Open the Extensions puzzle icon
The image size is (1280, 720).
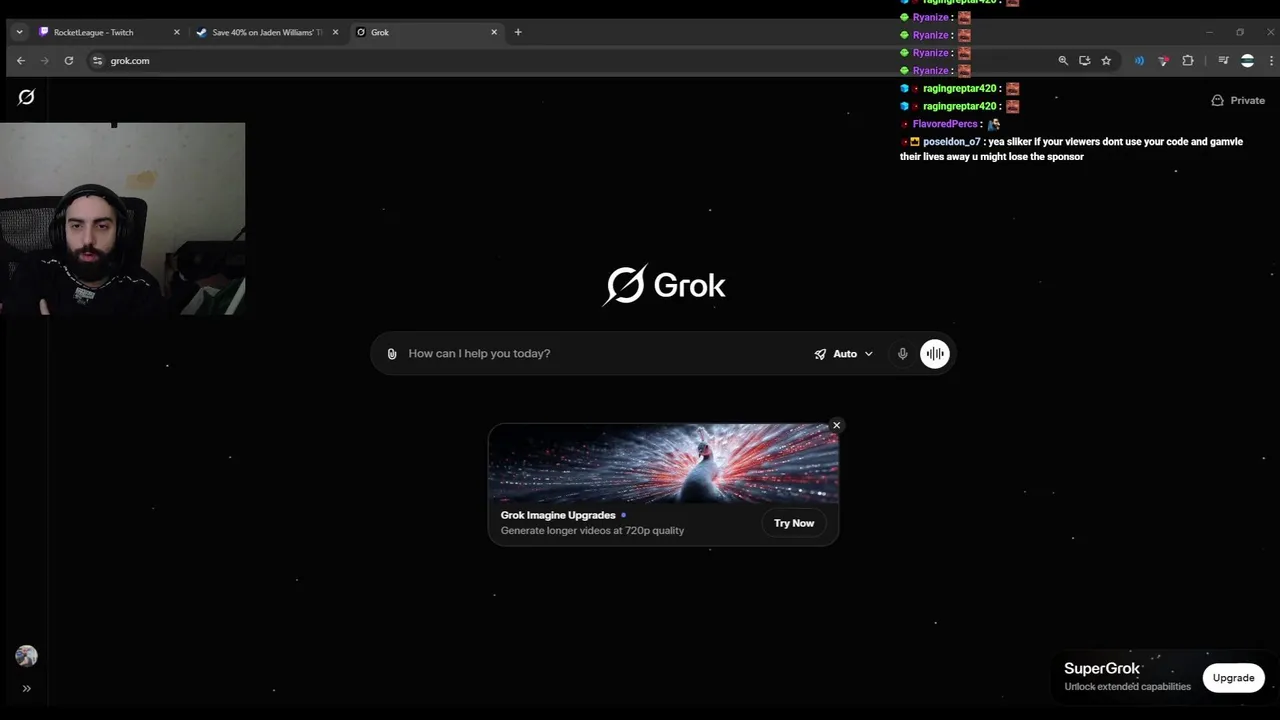(x=1188, y=61)
